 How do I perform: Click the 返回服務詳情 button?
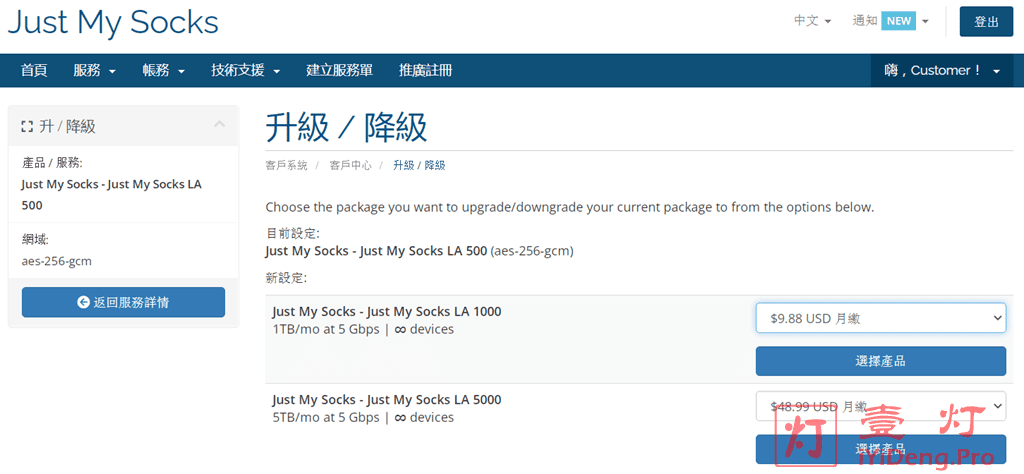click(123, 302)
